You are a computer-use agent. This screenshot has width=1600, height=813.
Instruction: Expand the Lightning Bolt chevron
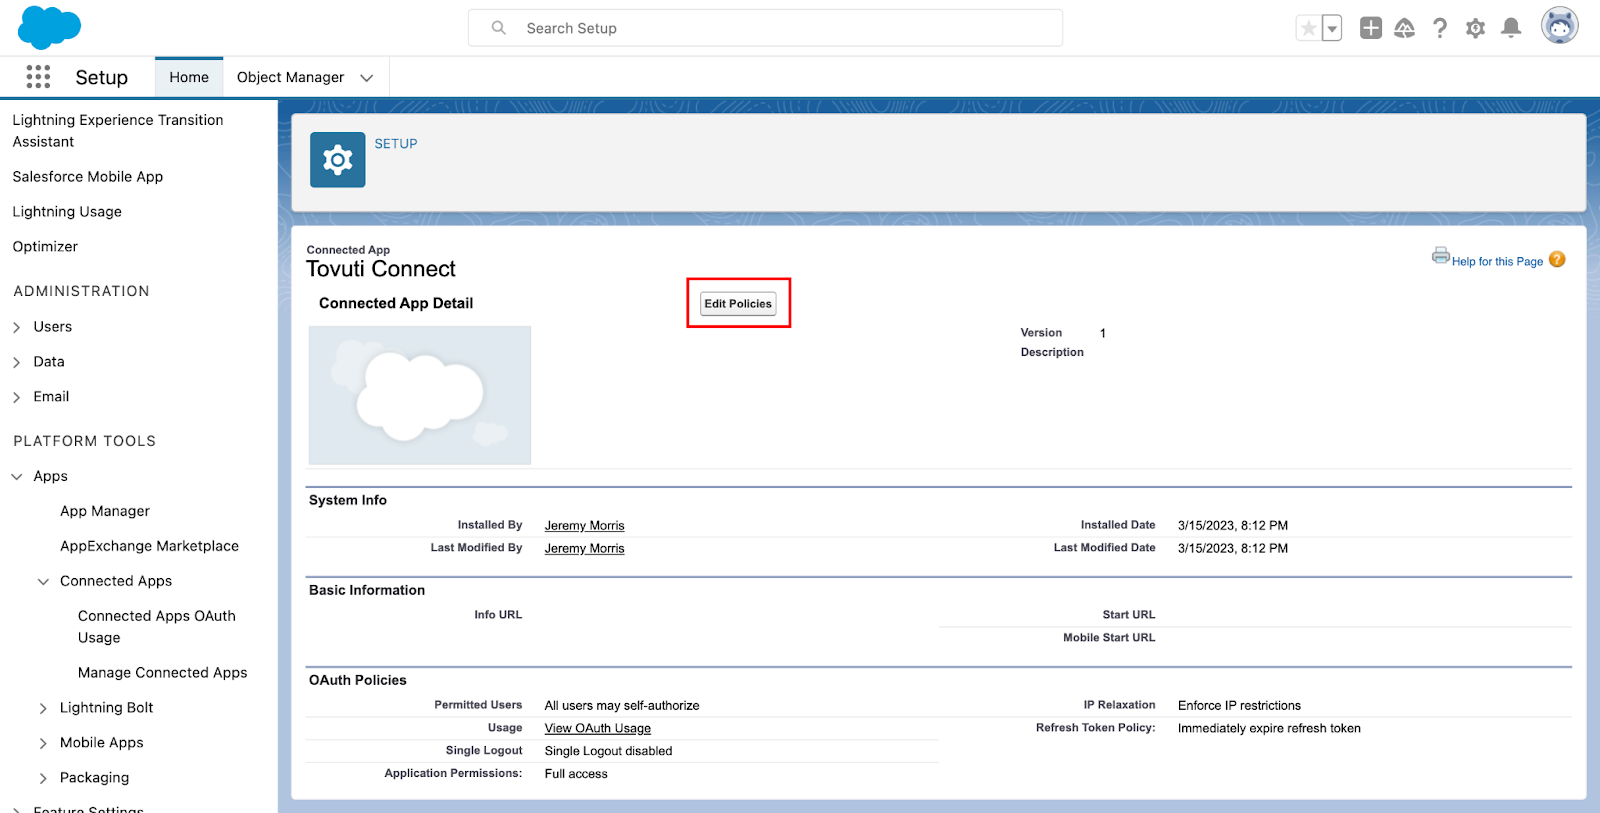point(43,708)
